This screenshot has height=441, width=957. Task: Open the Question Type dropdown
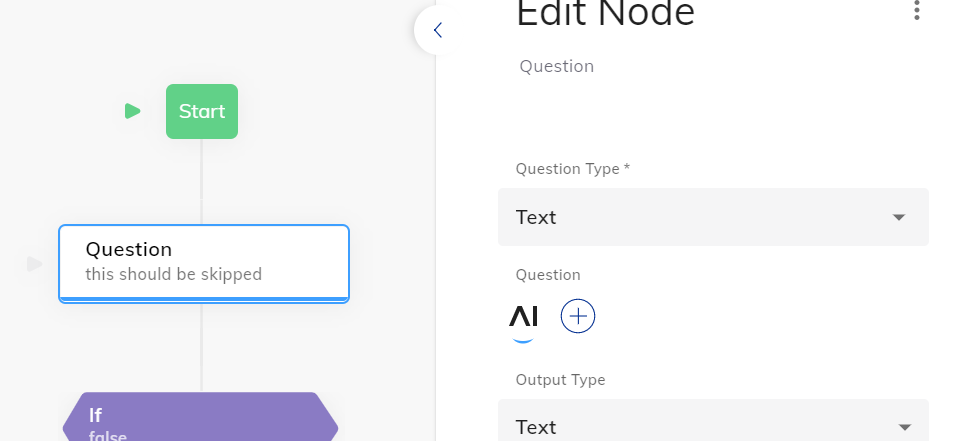(713, 217)
